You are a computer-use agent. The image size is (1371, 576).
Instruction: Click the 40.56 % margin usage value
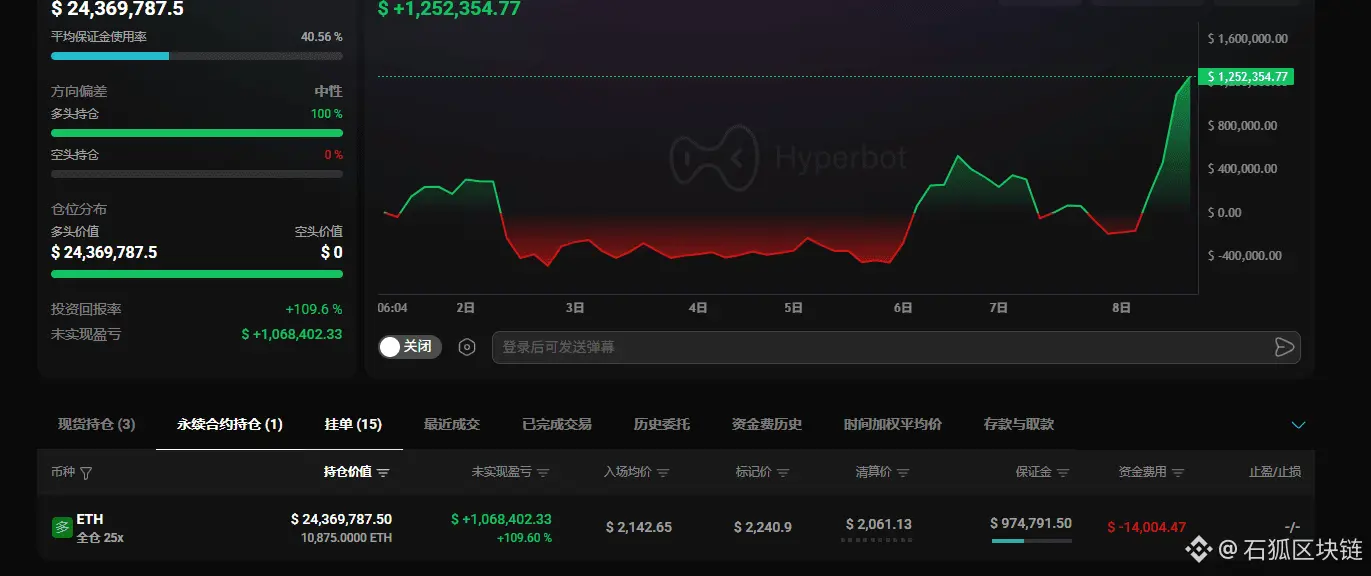pos(322,37)
